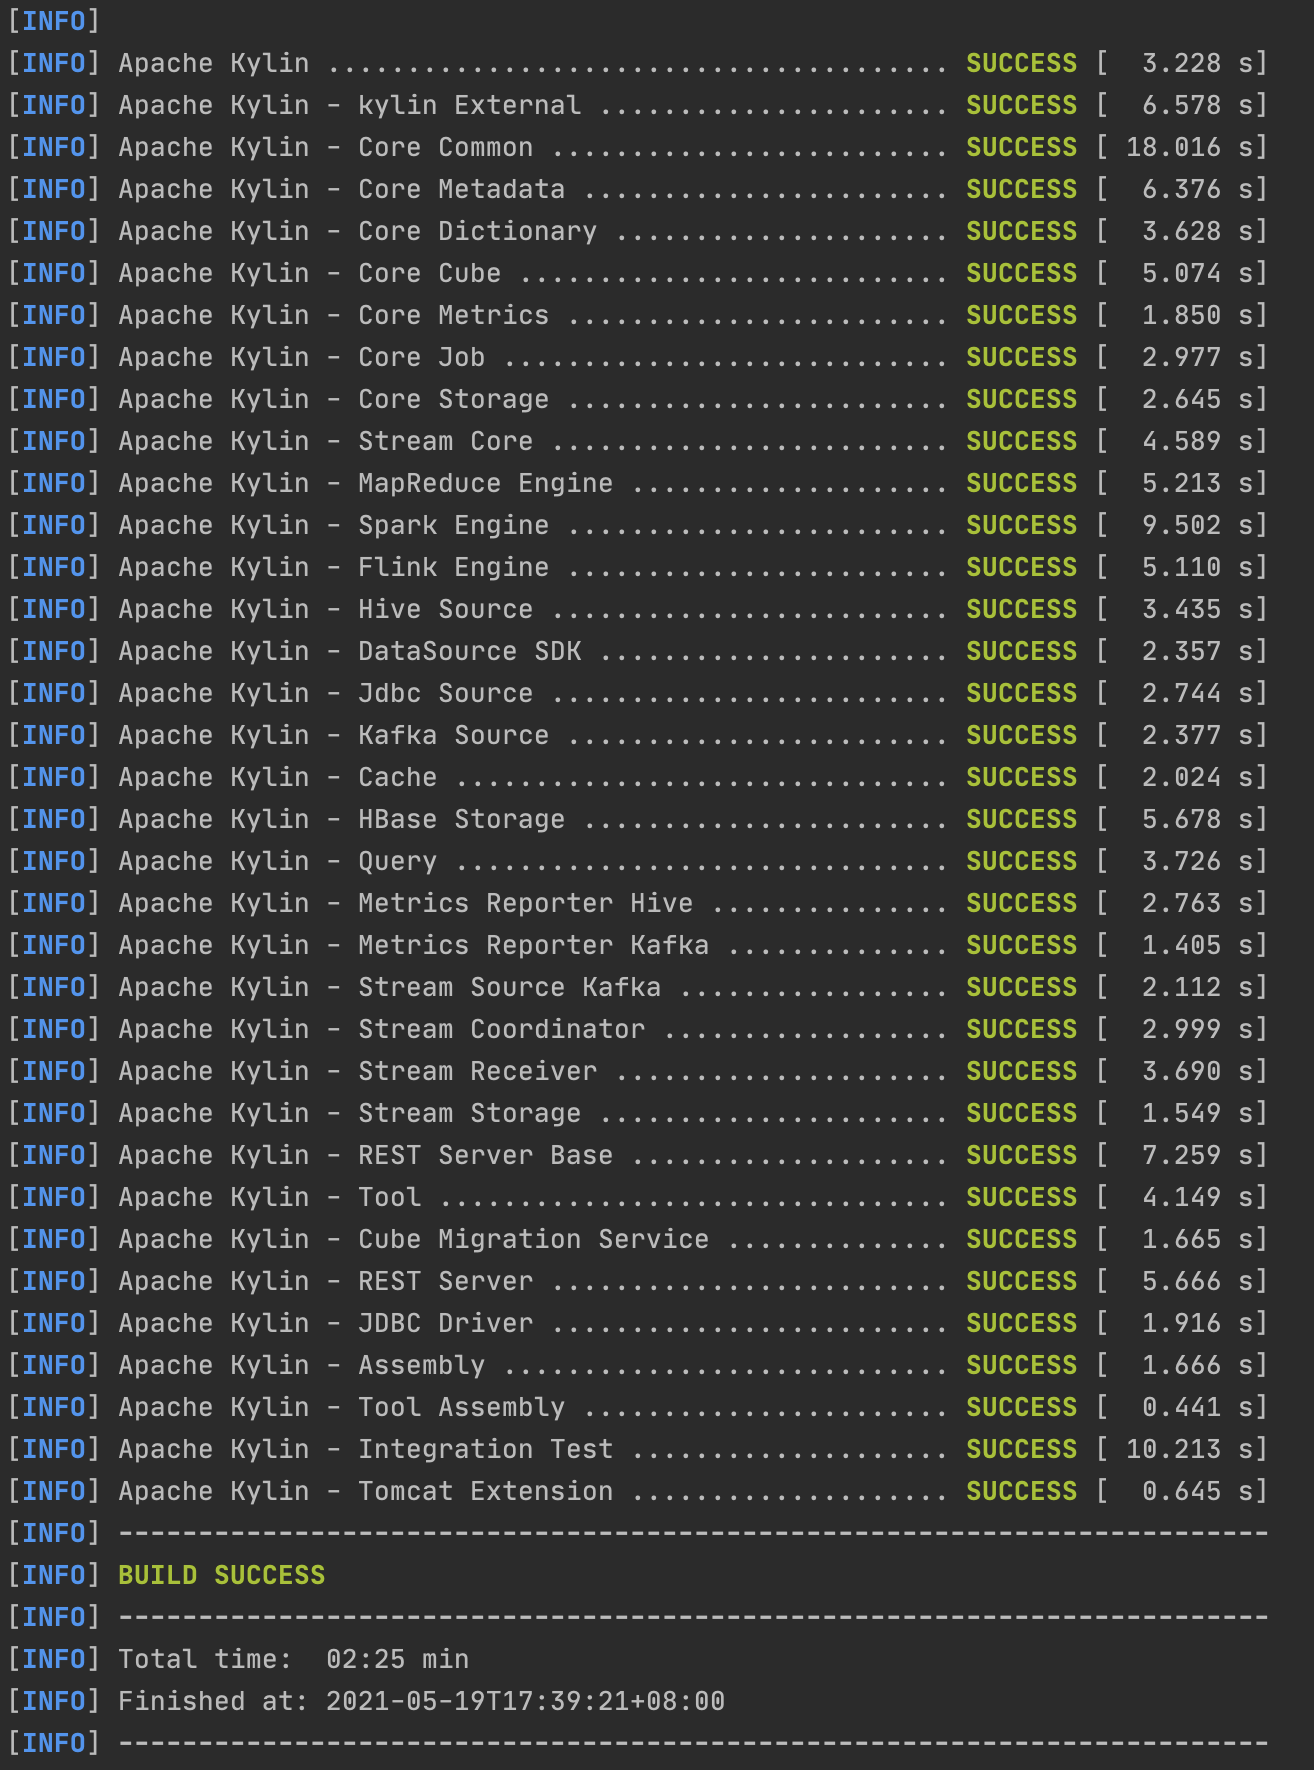Click the 7.259 s duration value

pyautogui.click(x=1196, y=1155)
